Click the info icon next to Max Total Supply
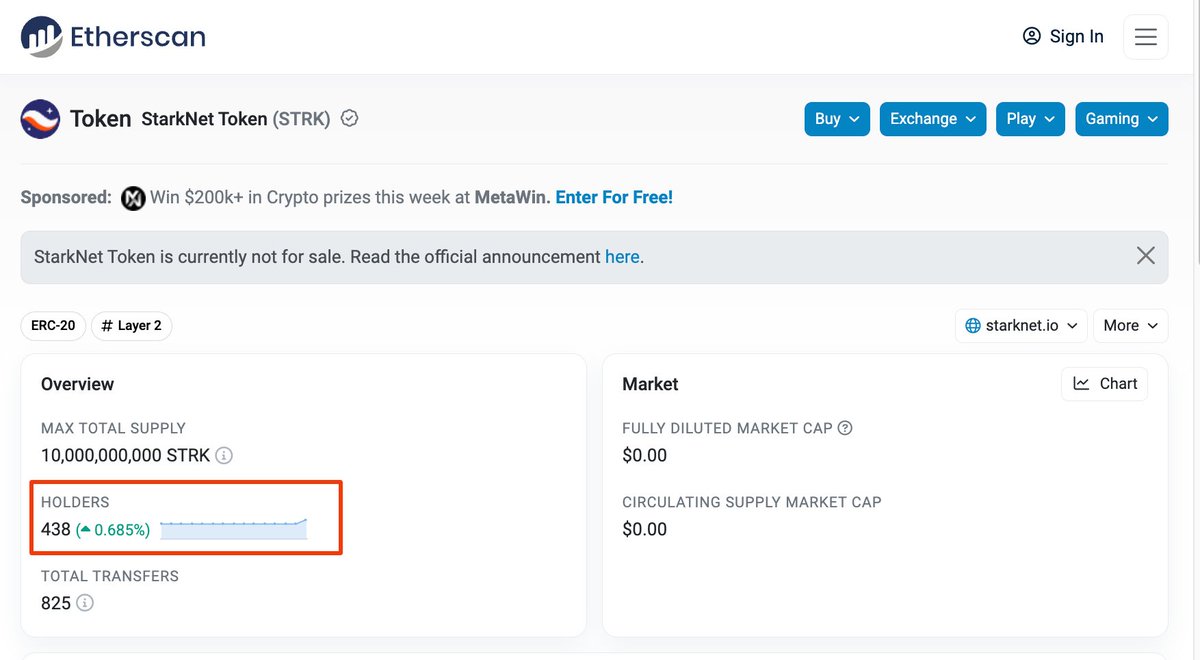 point(224,456)
